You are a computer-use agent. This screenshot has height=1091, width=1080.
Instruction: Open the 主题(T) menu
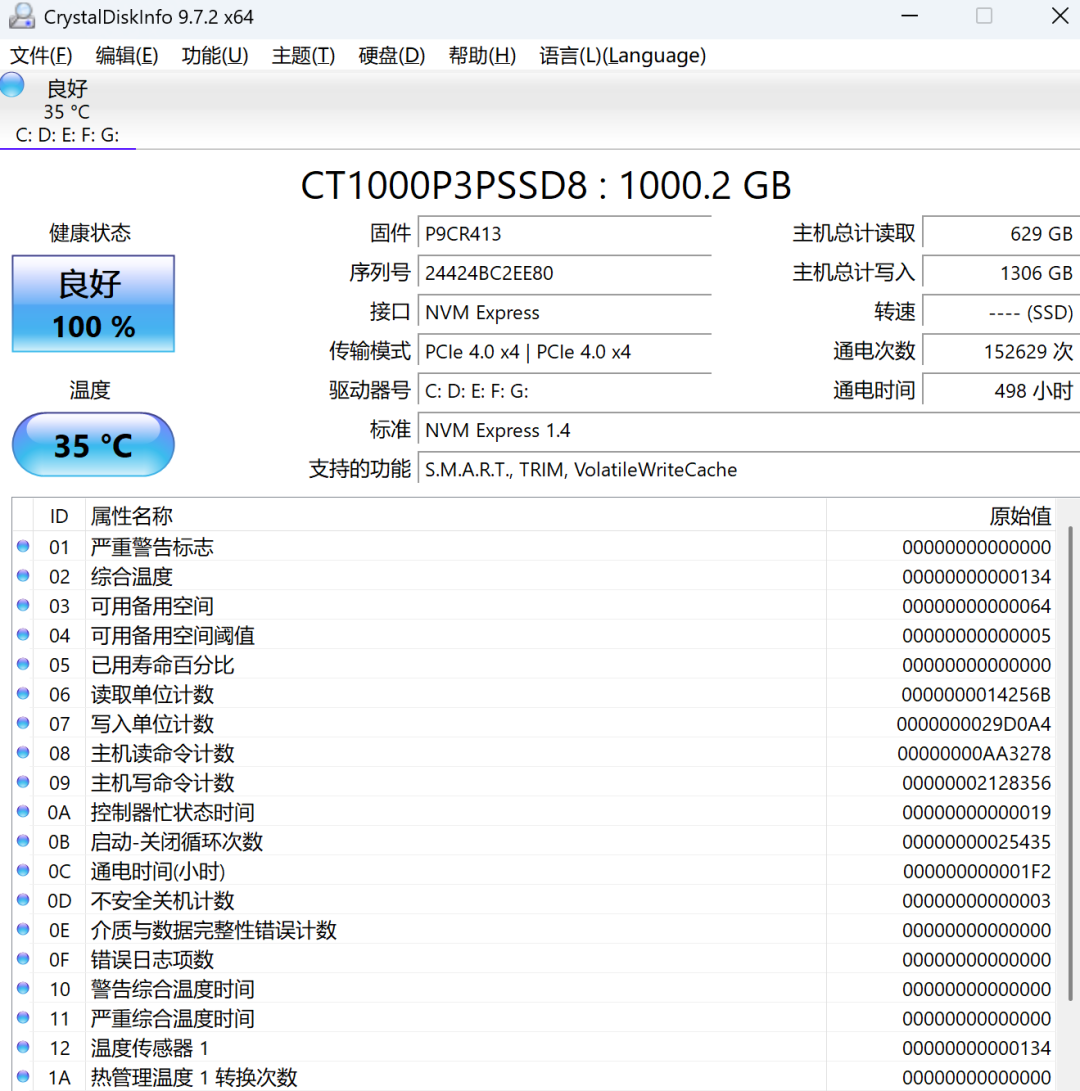(x=303, y=56)
